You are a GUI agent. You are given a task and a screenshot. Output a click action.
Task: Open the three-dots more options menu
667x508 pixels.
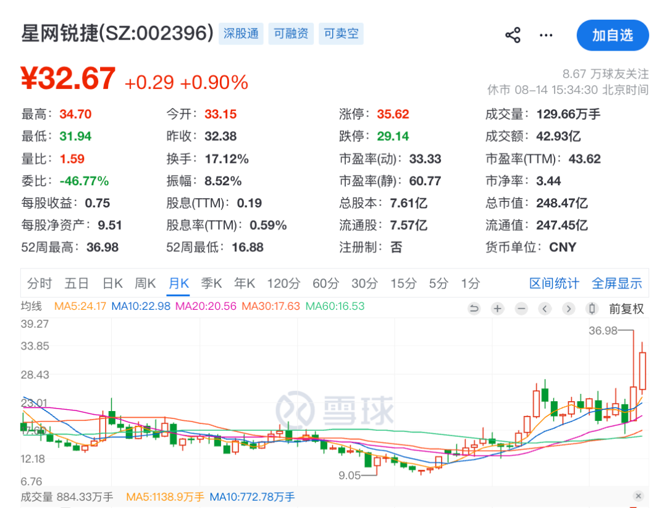(x=546, y=35)
